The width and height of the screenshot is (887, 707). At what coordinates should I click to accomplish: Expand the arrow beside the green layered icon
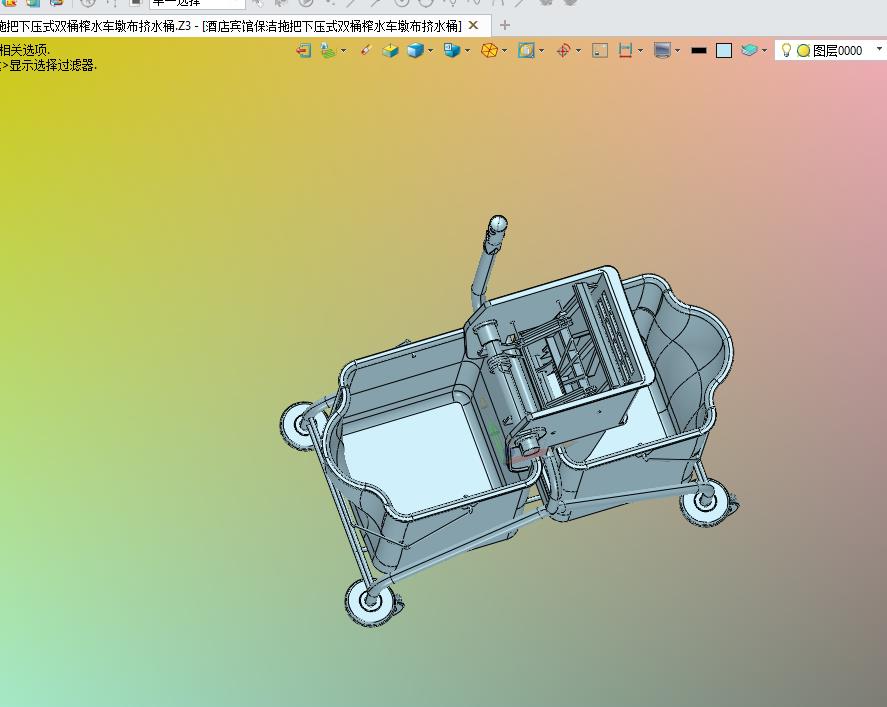[343, 51]
